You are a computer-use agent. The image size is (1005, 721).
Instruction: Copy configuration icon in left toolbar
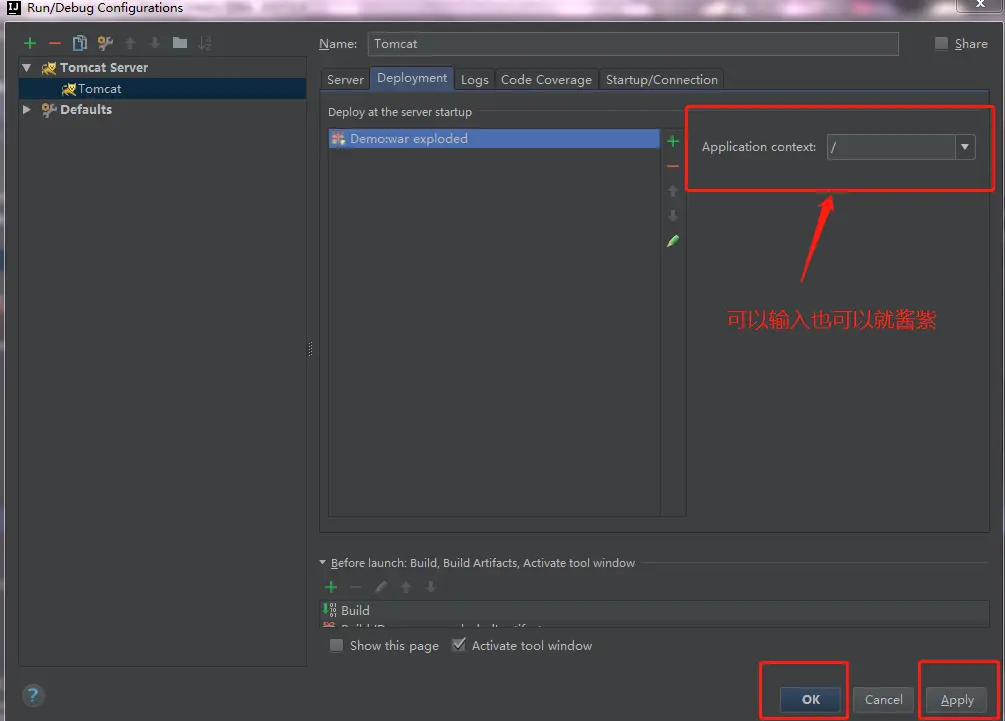(x=79, y=43)
